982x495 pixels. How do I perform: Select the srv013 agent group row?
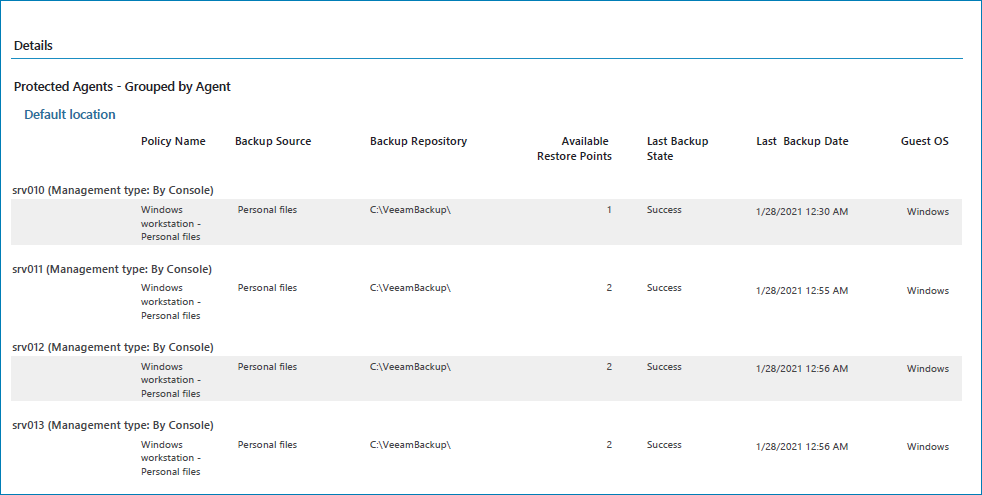click(113, 426)
